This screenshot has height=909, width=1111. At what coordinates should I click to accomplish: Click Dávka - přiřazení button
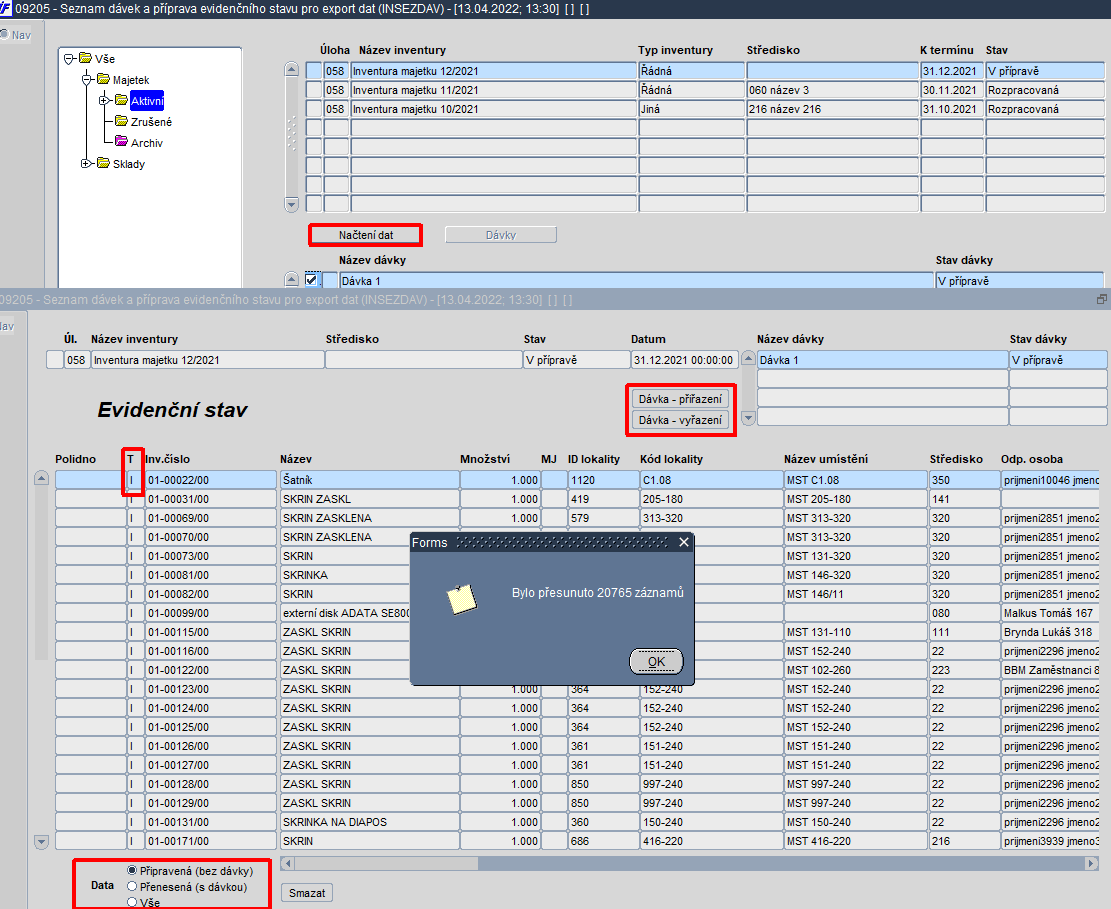[680, 399]
